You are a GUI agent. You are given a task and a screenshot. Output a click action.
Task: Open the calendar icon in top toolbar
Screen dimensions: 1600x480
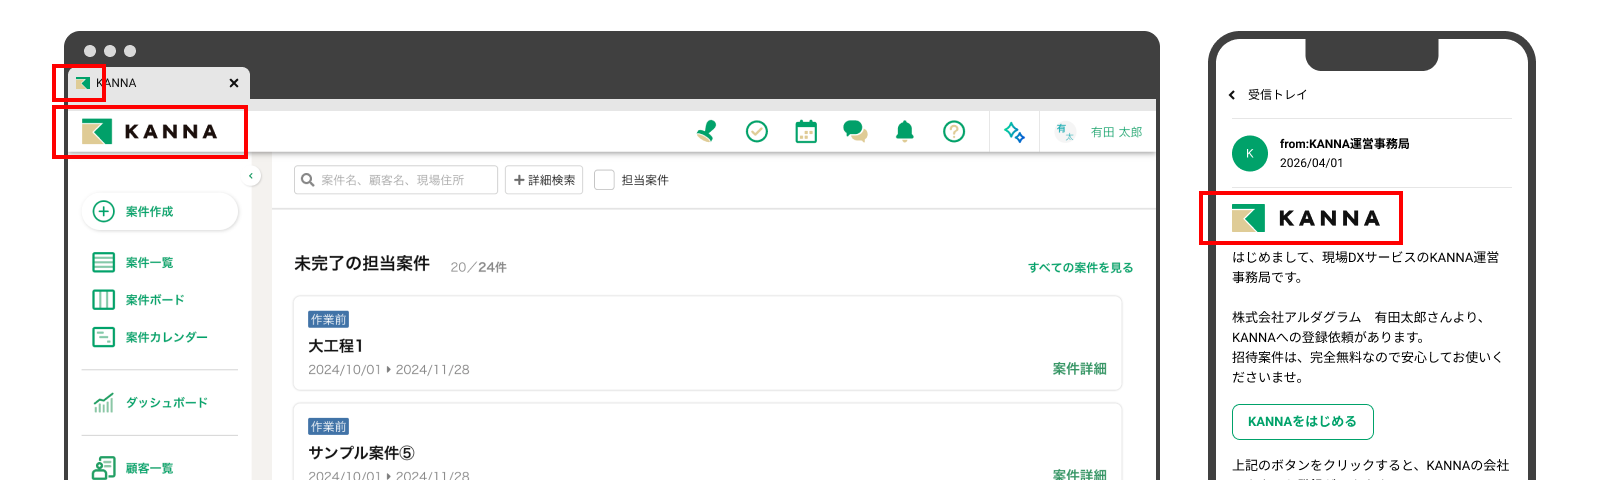806,131
